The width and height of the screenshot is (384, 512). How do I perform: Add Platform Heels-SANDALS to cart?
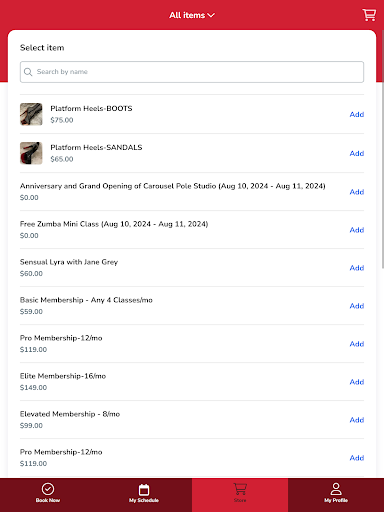[x=357, y=153]
